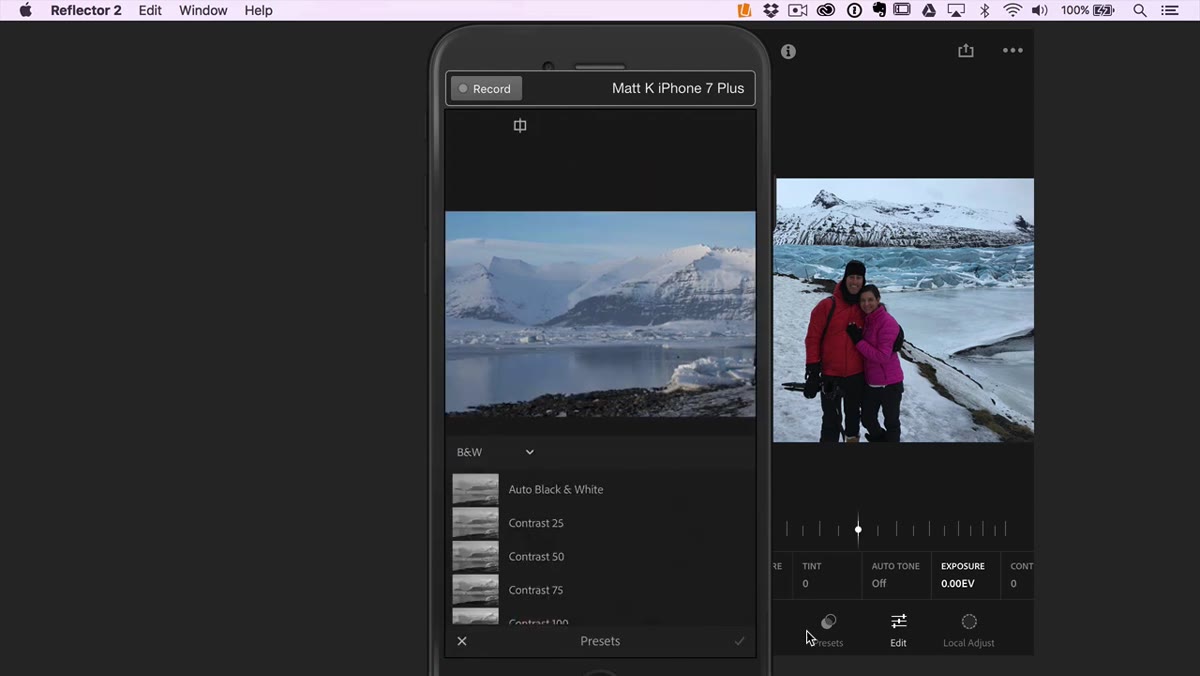Click the 1Password menu bar icon
Image resolution: width=1200 pixels, height=676 pixels.
point(854,10)
